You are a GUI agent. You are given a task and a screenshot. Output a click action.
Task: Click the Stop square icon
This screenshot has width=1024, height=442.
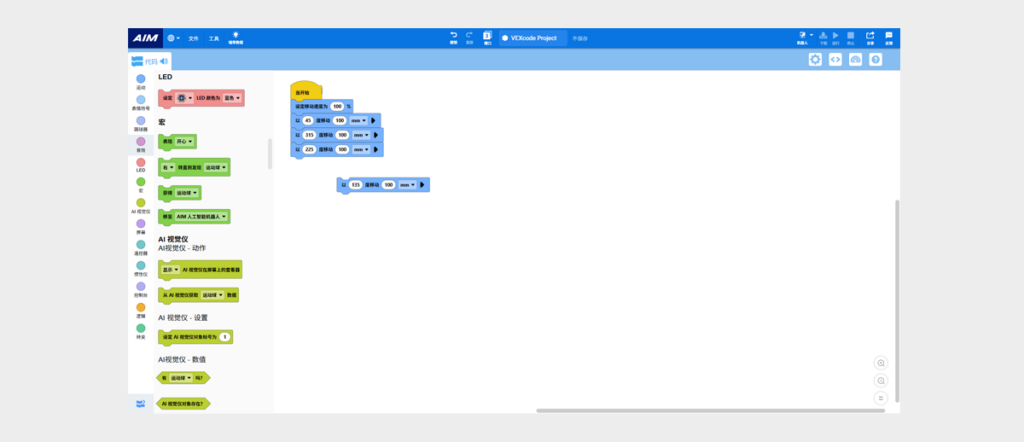coord(850,35)
